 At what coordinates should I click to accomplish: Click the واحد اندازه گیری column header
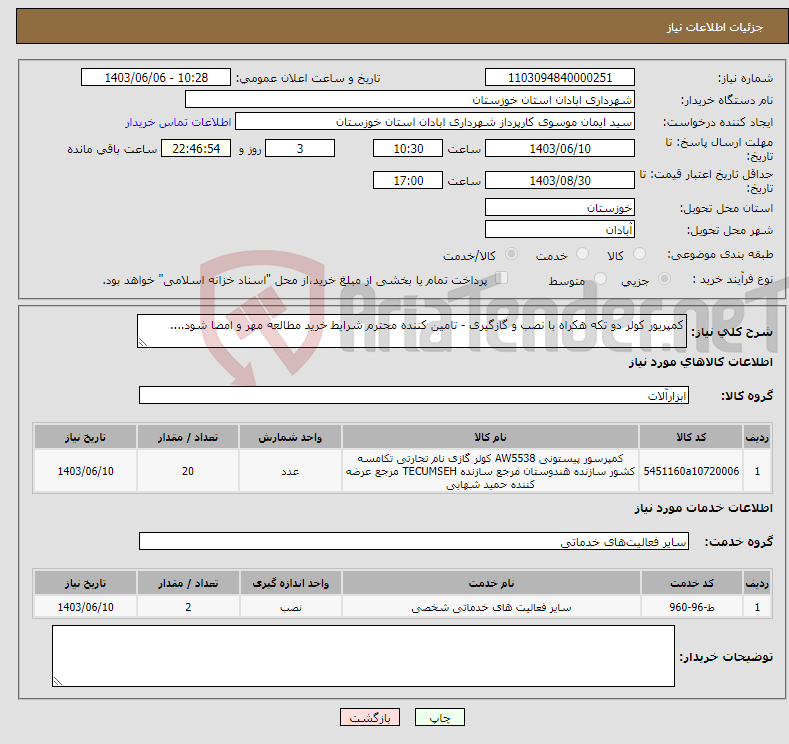click(x=291, y=583)
